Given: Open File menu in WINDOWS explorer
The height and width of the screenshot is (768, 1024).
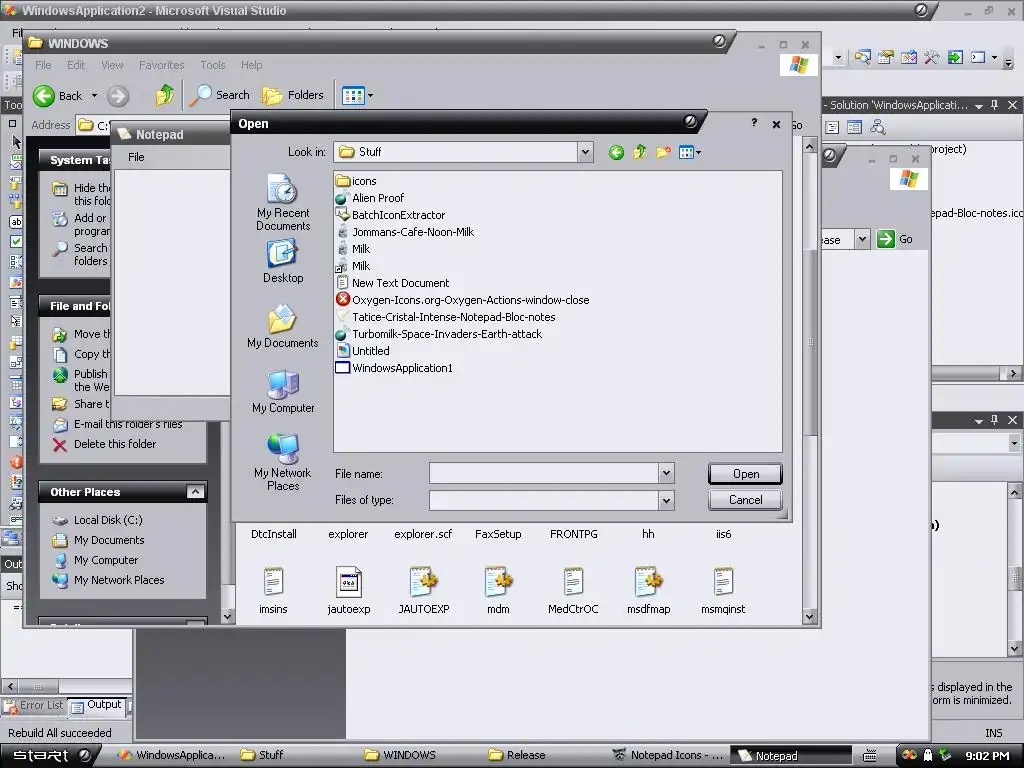Looking at the screenshot, I should click(x=43, y=65).
